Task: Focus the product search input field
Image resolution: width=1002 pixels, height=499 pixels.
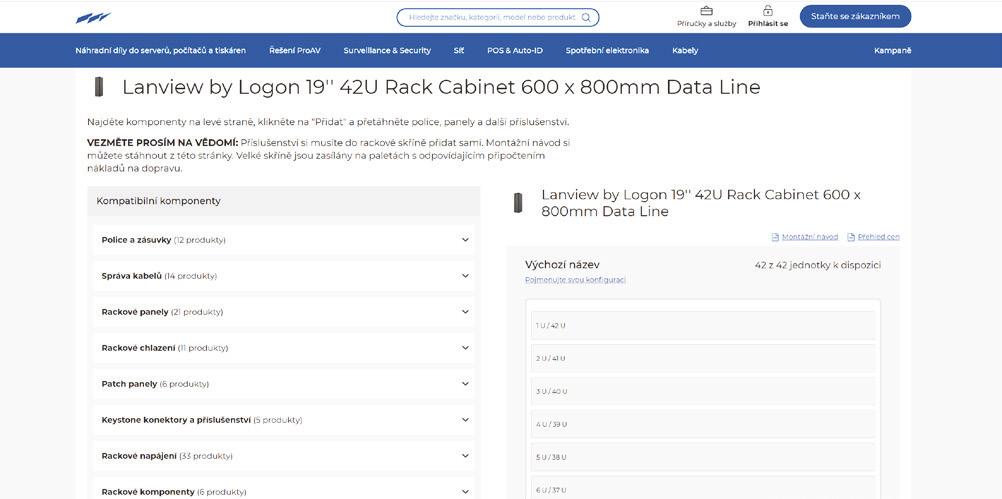Action: 497,17
